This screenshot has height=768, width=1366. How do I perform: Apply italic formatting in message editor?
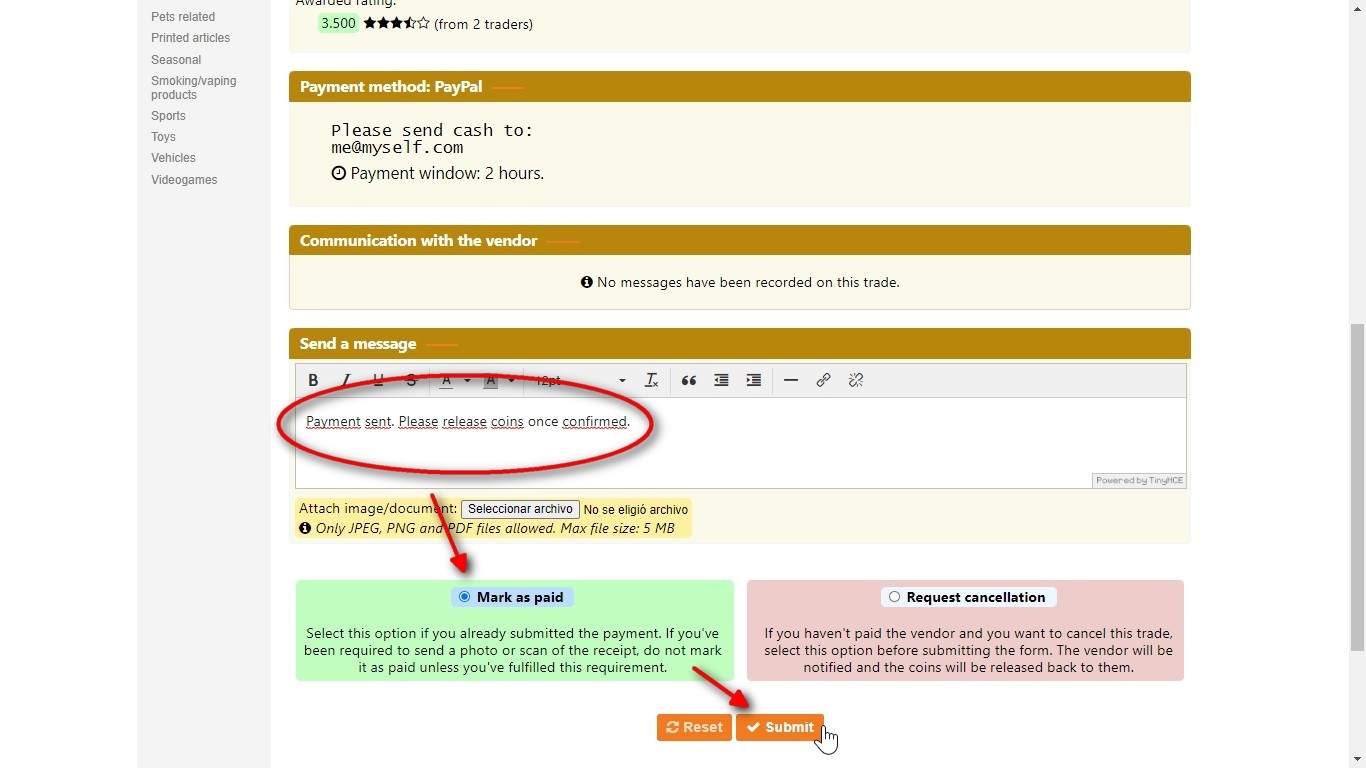(x=346, y=380)
